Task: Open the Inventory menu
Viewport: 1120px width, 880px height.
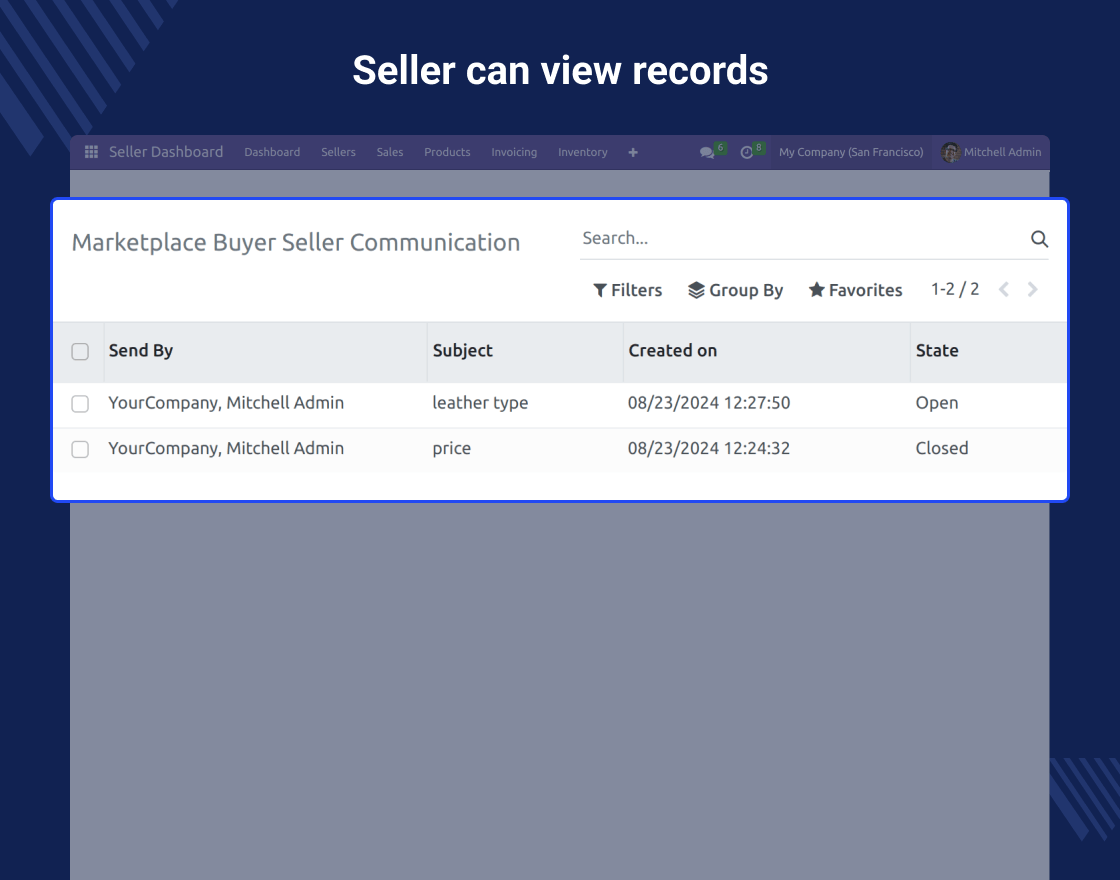Action: point(583,152)
